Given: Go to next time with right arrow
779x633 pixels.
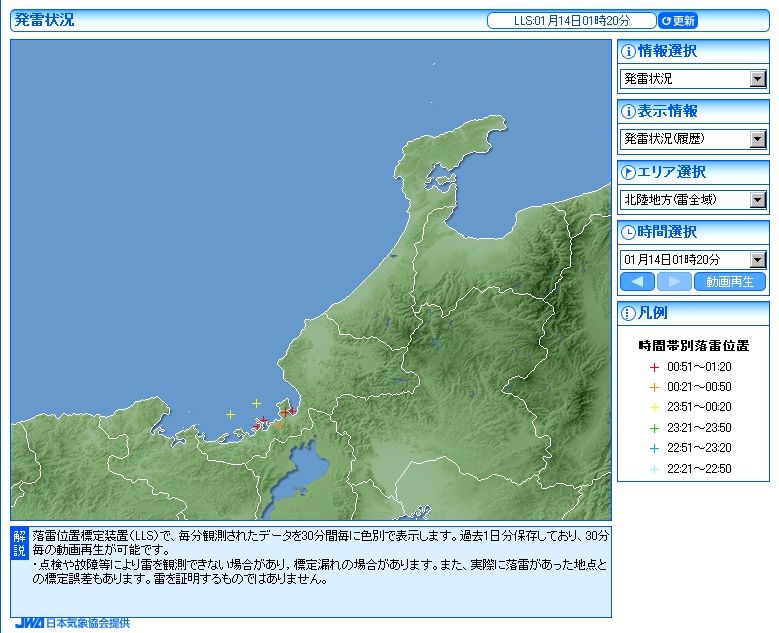Looking at the screenshot, I should click(674, 282).
